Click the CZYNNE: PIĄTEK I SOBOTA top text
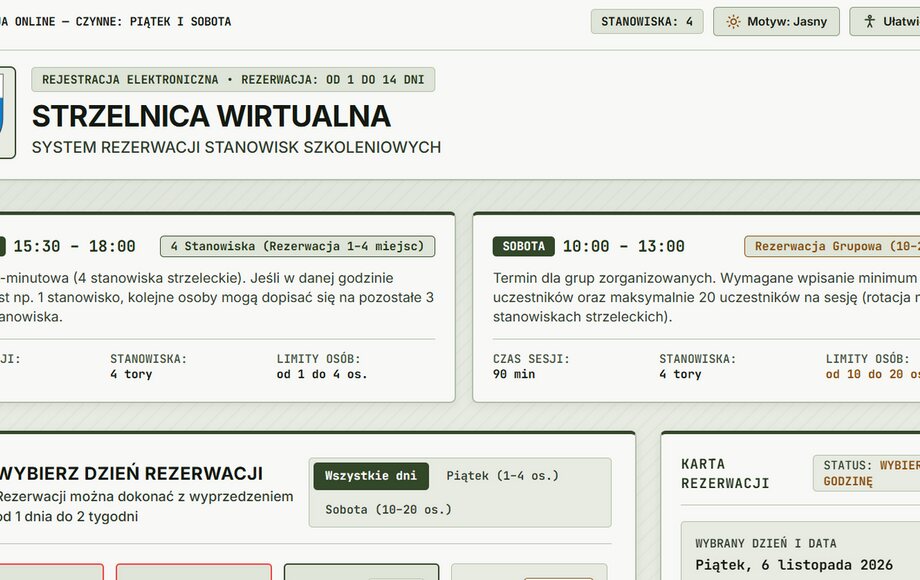 (x=153, y=22)
